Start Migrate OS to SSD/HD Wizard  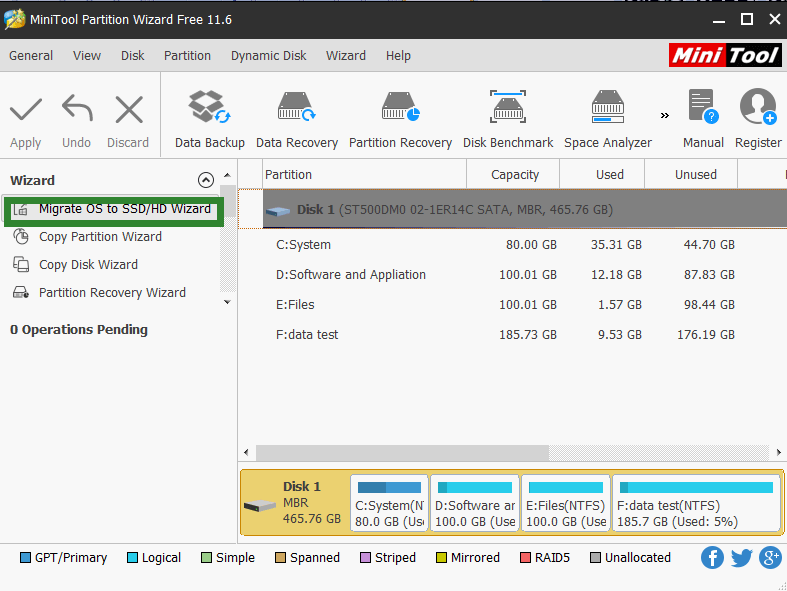pyautogui.click(x=113, y=209)
